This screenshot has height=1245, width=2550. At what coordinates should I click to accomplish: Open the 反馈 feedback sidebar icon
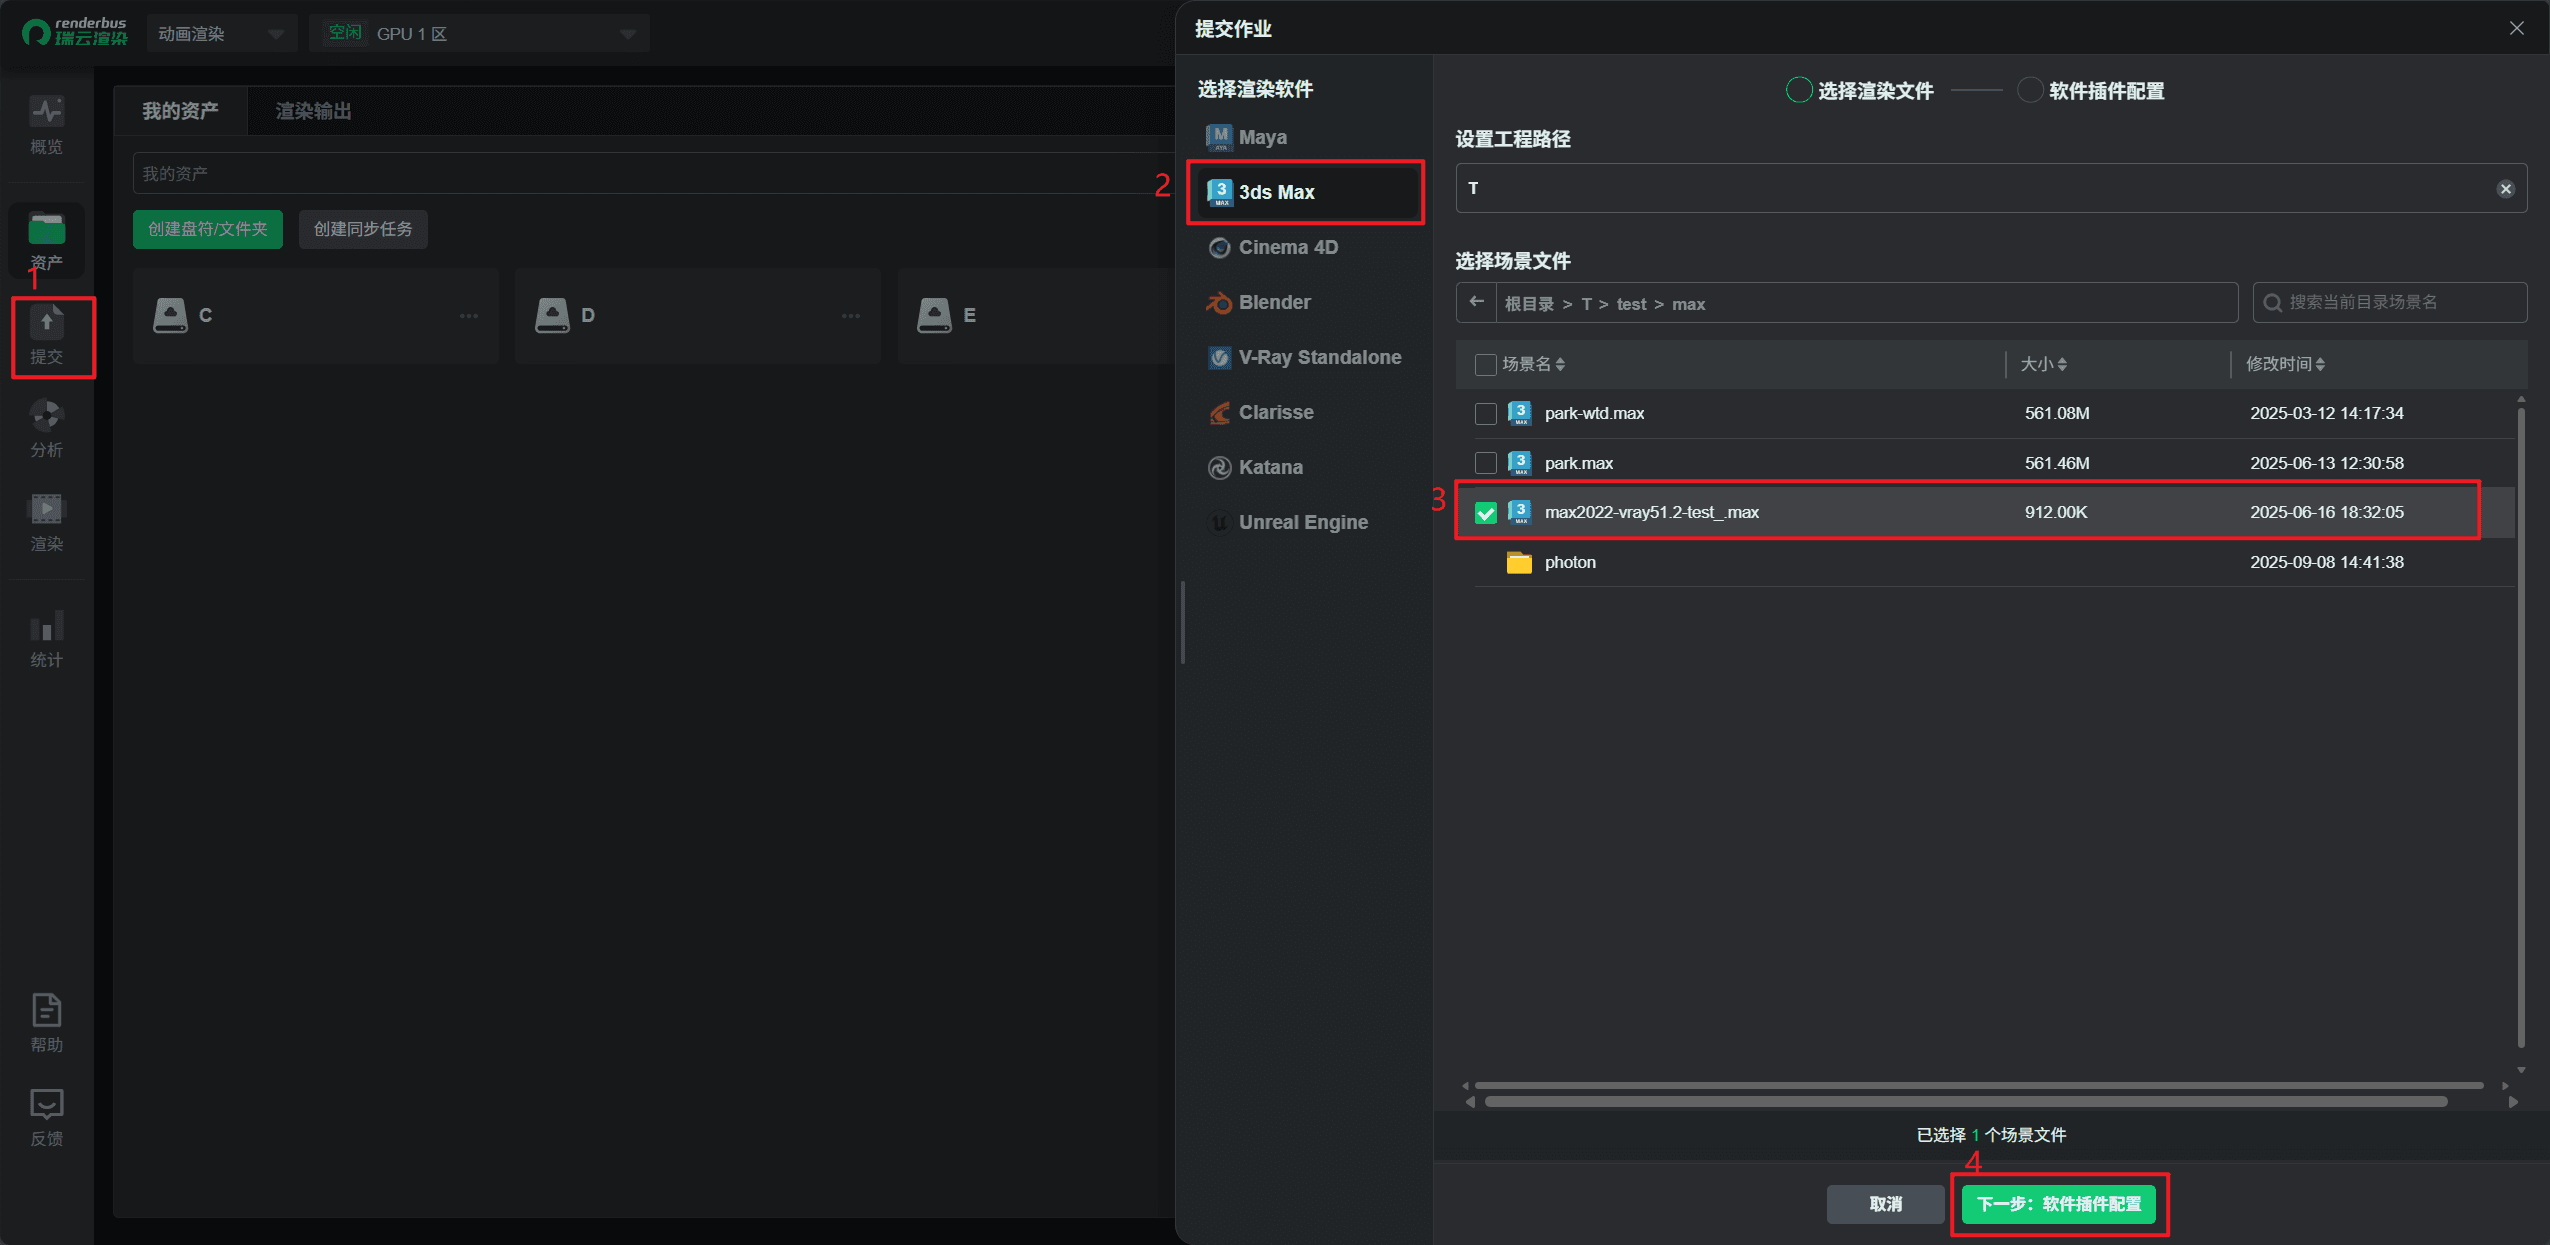(x=46, y=1117)
